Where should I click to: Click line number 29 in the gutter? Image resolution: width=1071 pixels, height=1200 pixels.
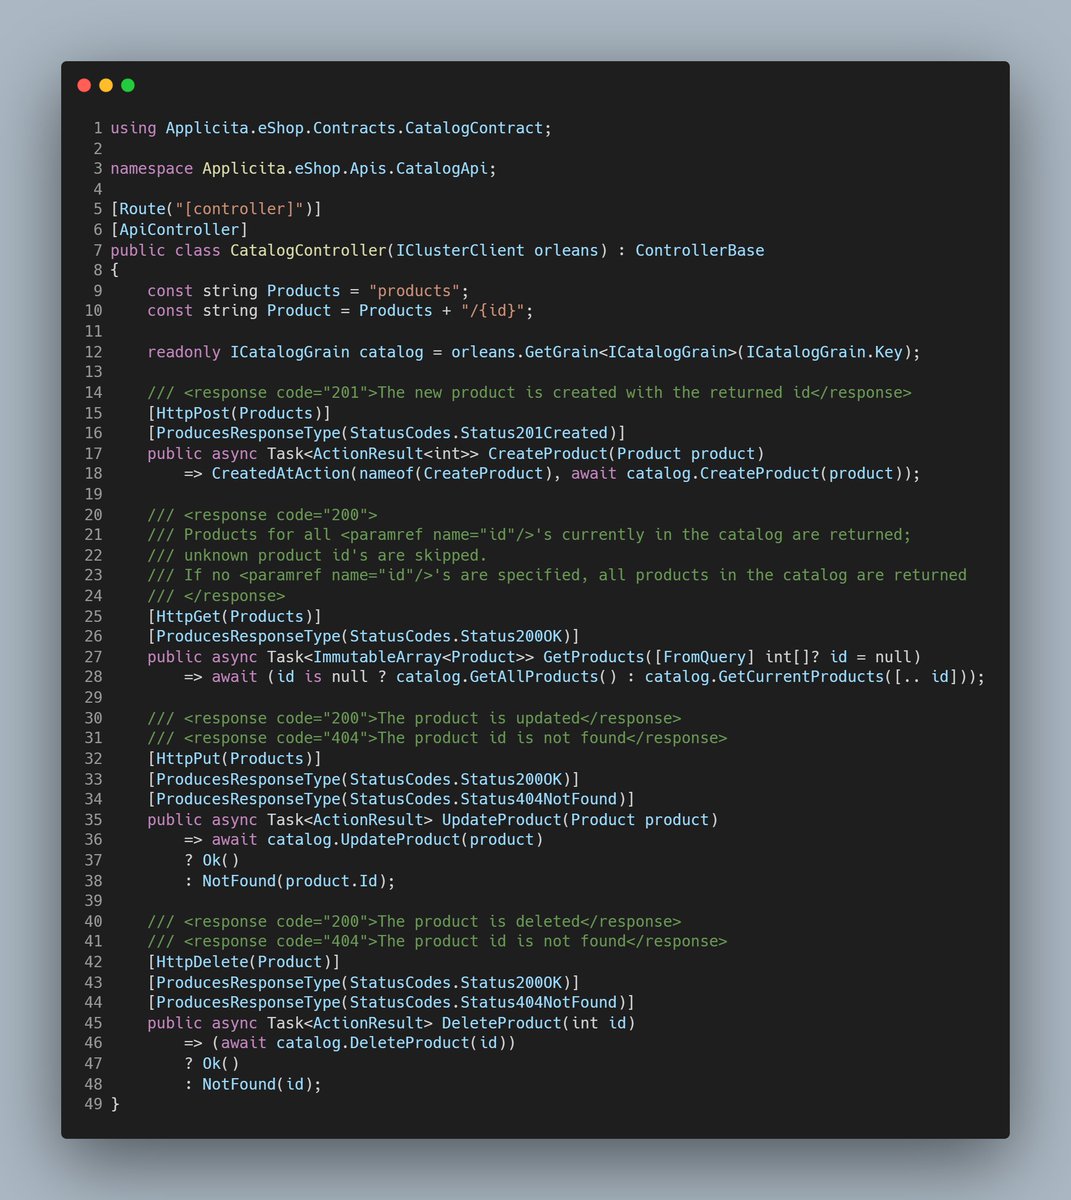point(93,698)
